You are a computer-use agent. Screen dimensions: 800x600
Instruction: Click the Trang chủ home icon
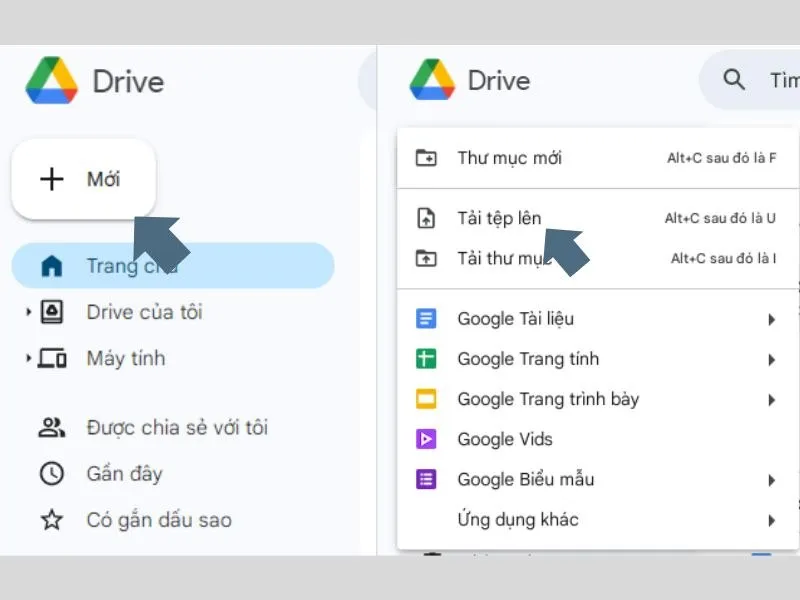52,266
